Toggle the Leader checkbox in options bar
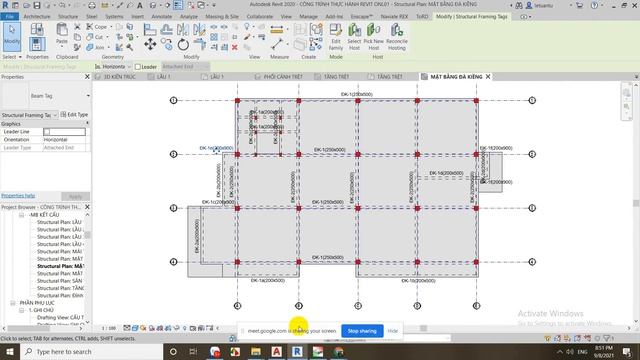The image size is (640, 360). (x=138, y=67)
